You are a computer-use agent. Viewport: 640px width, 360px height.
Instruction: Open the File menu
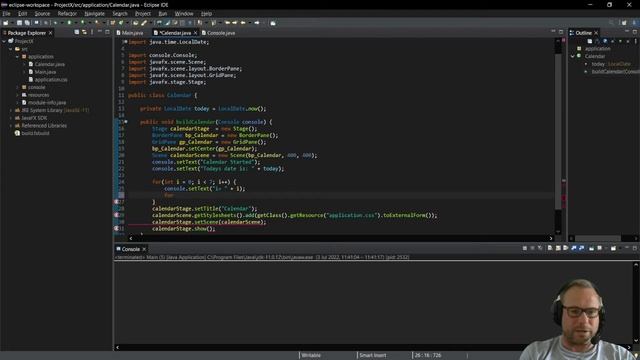click(x=7, y=13)
